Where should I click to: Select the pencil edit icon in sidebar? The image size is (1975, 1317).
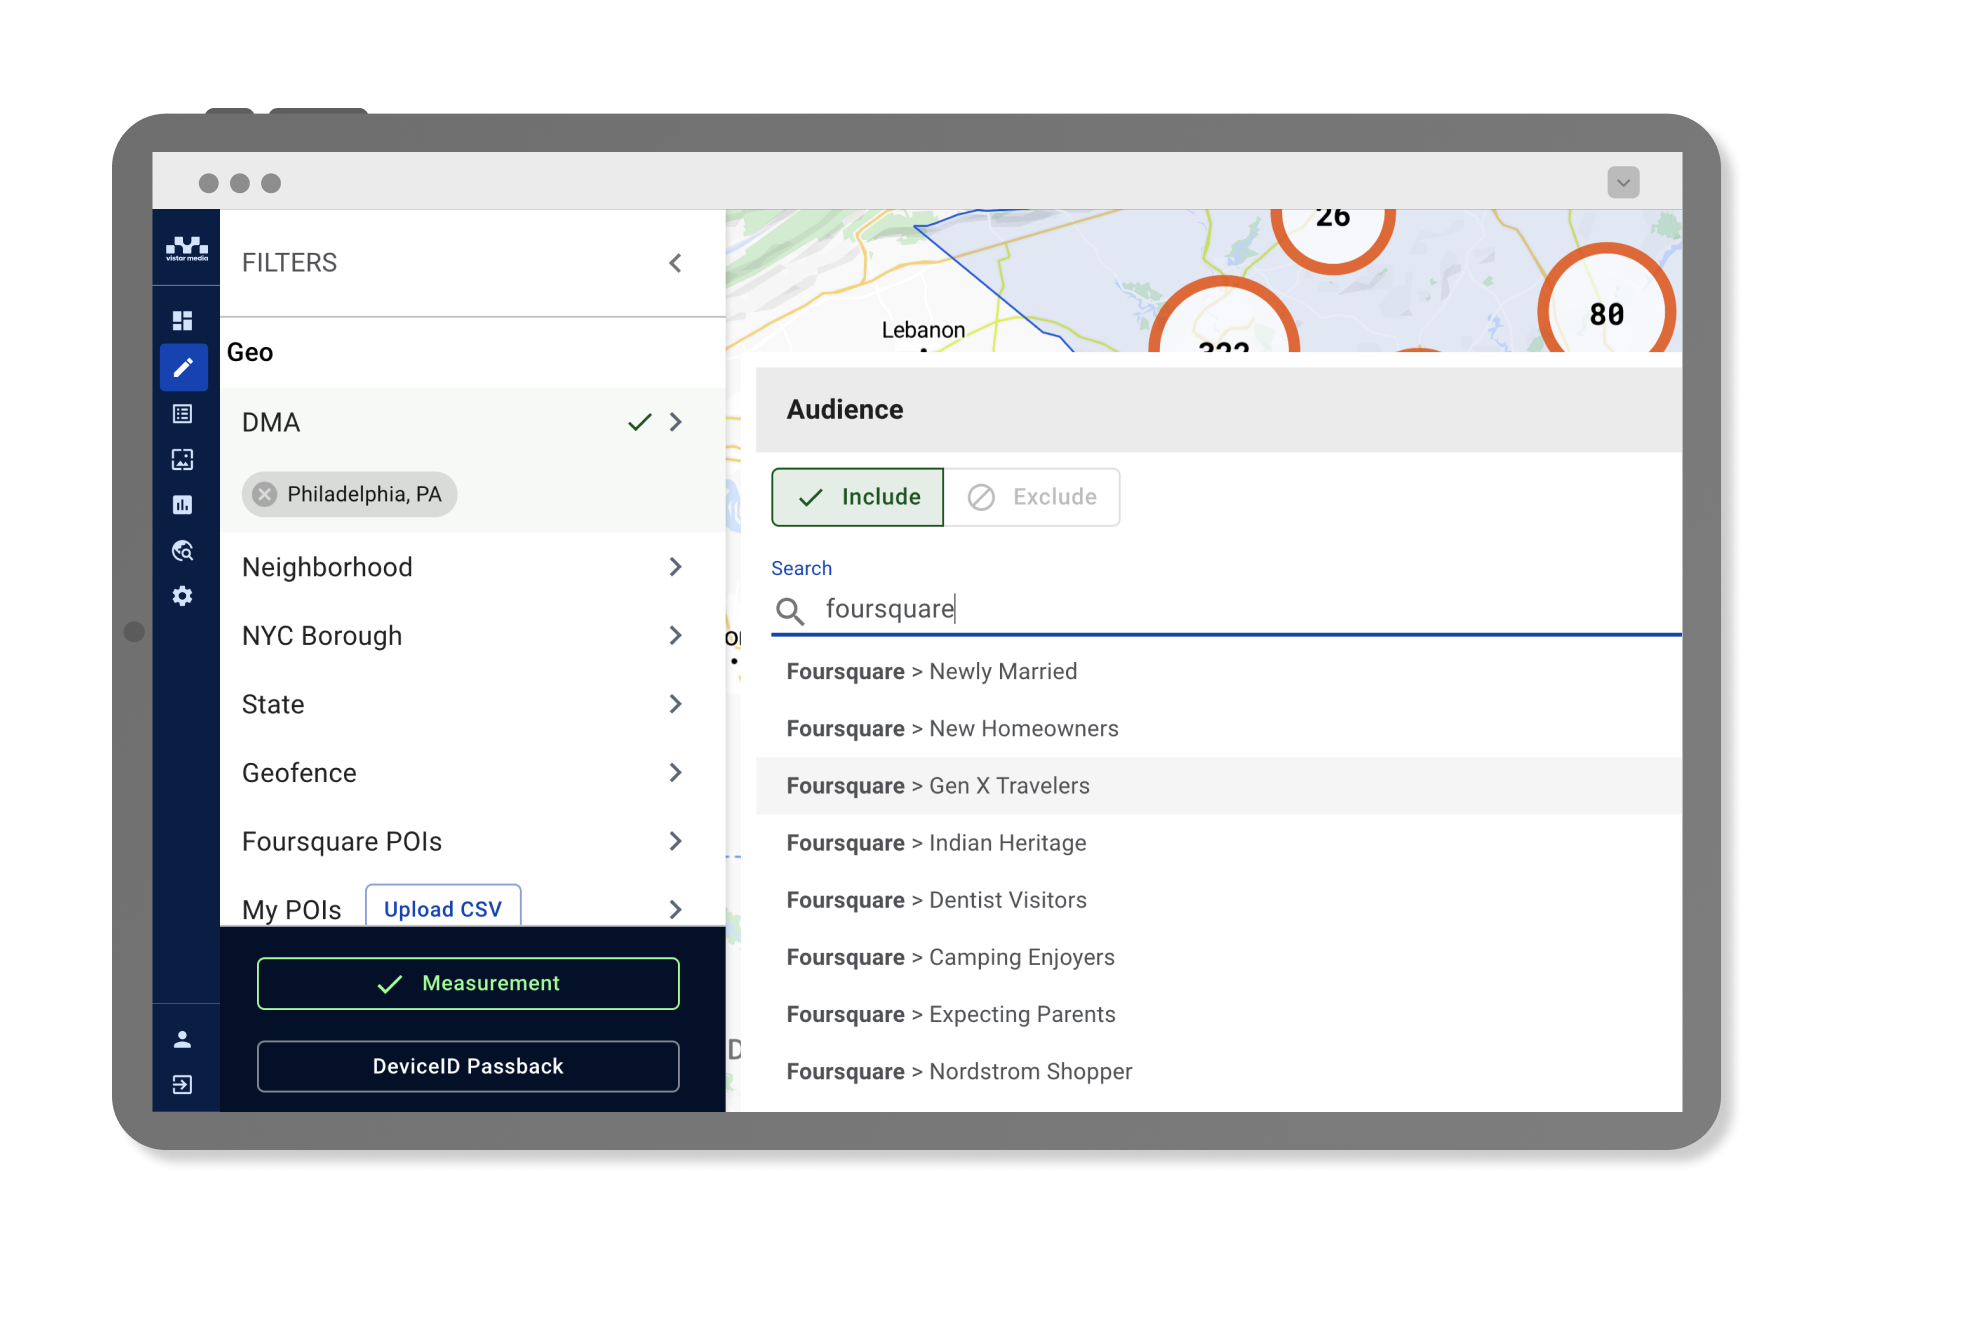(183, 368)
